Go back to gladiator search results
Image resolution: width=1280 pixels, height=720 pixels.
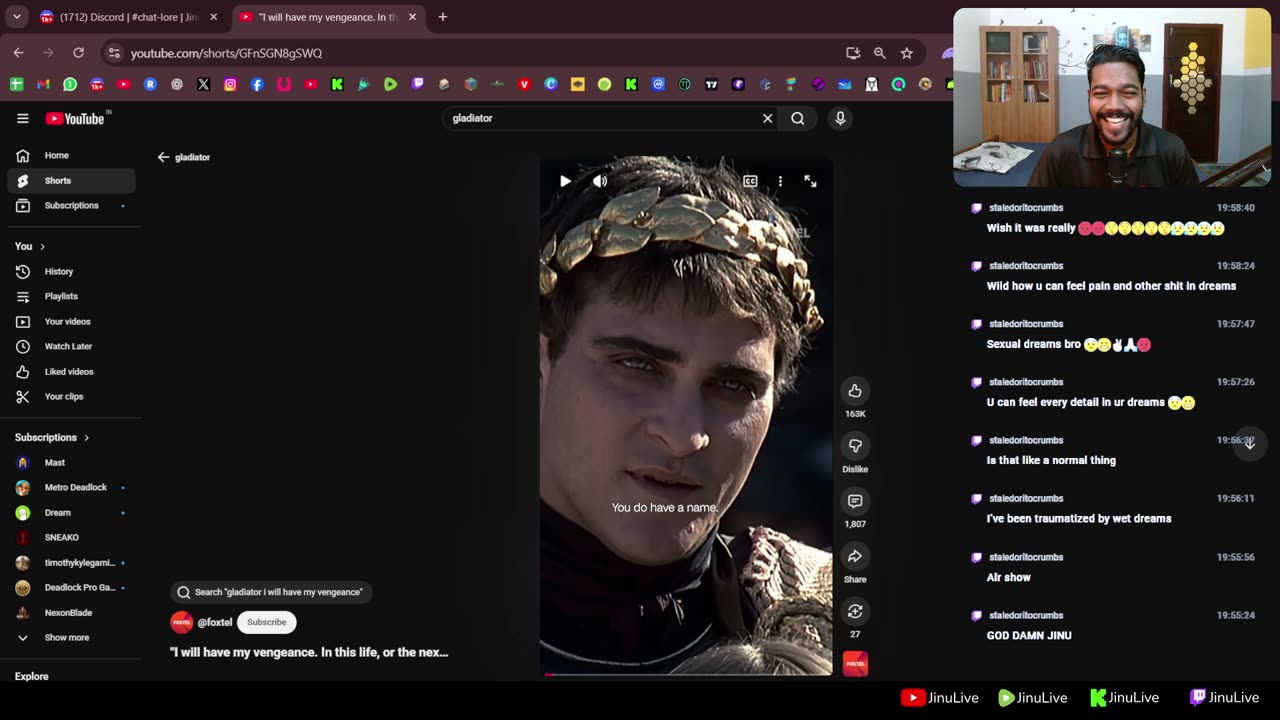tap(164, 157)
